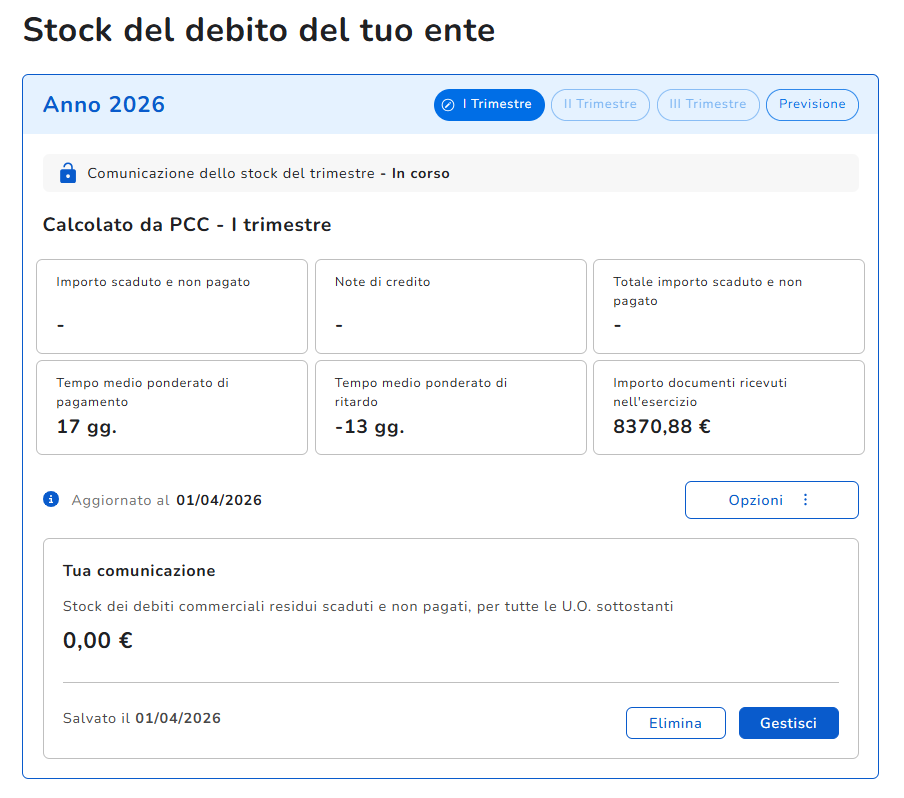Screen dimensions: 904x798
Task: Open the III Trimestre tab
Action: pyautogui.click(x=708, y=105)
